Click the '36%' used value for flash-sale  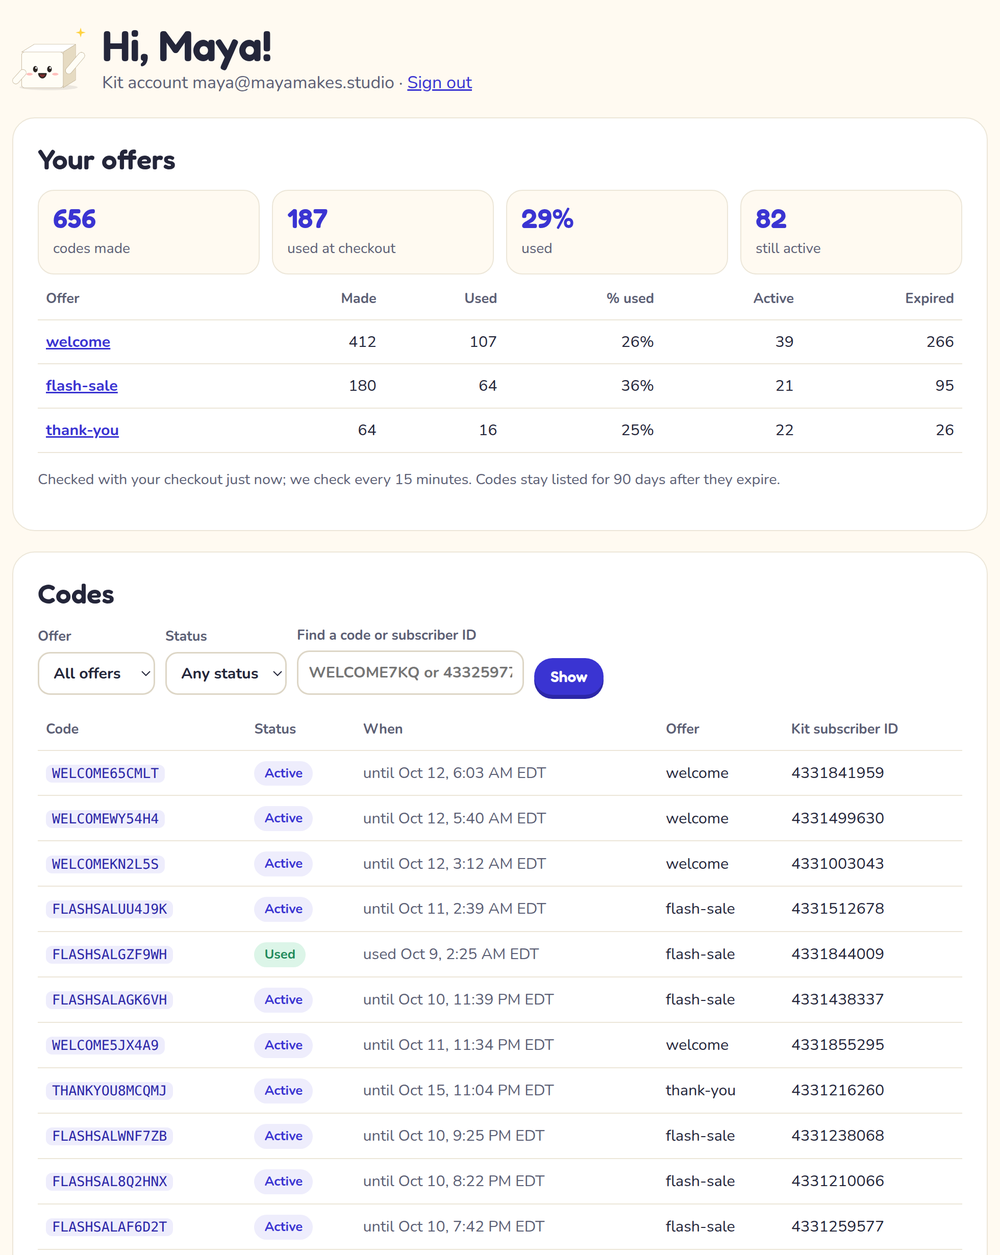click(637, 386)
